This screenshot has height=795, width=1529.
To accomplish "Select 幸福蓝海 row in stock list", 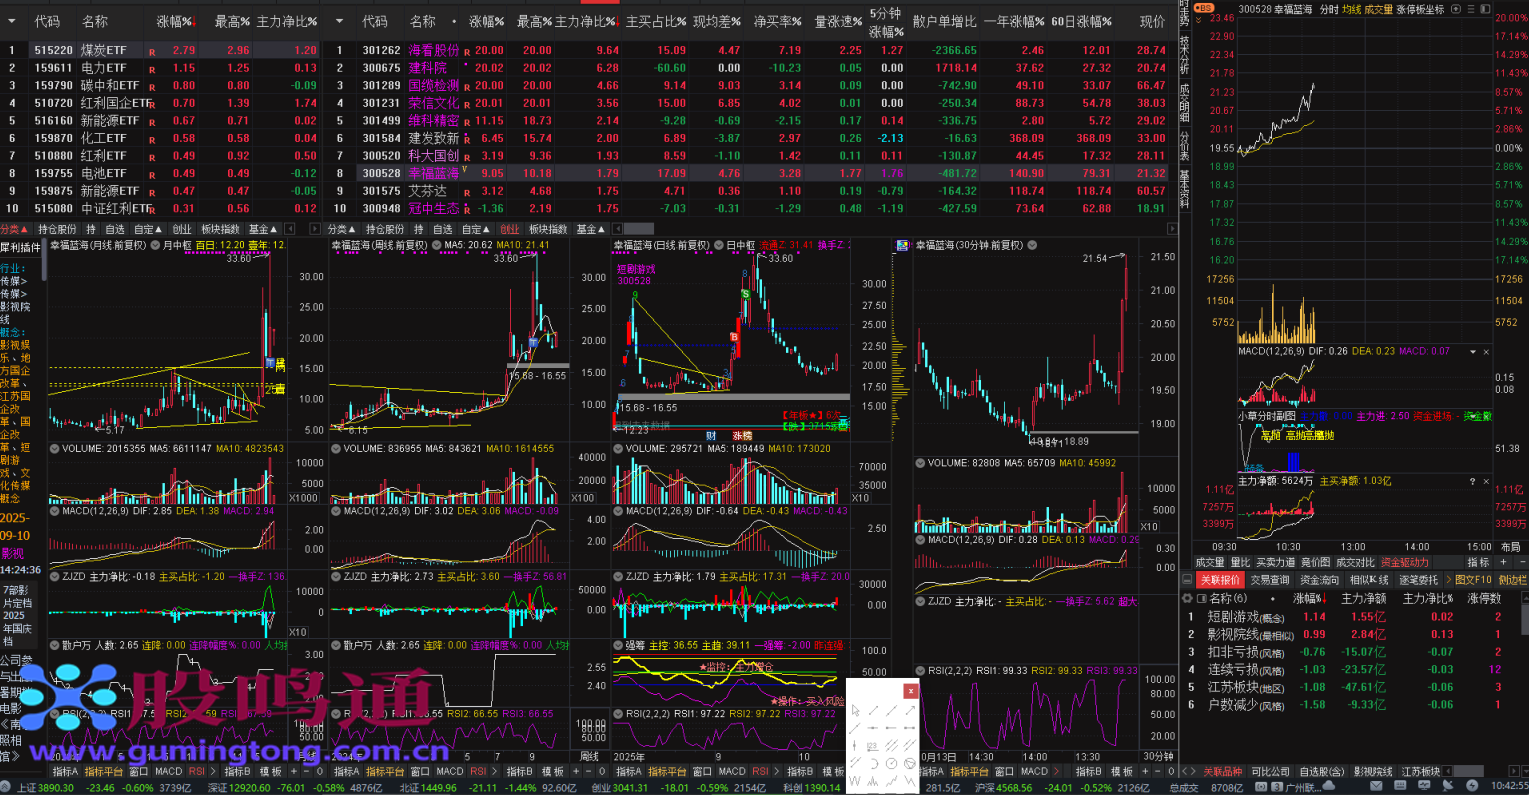I will tap(433, 173).
